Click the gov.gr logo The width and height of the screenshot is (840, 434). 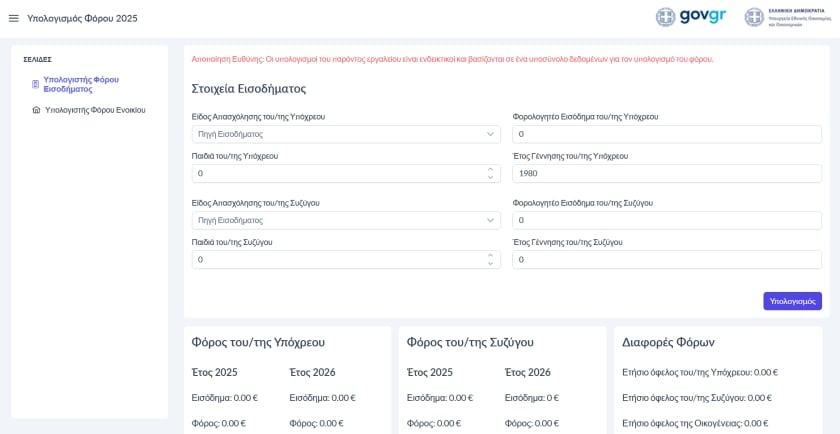click(x=691, y=17)
